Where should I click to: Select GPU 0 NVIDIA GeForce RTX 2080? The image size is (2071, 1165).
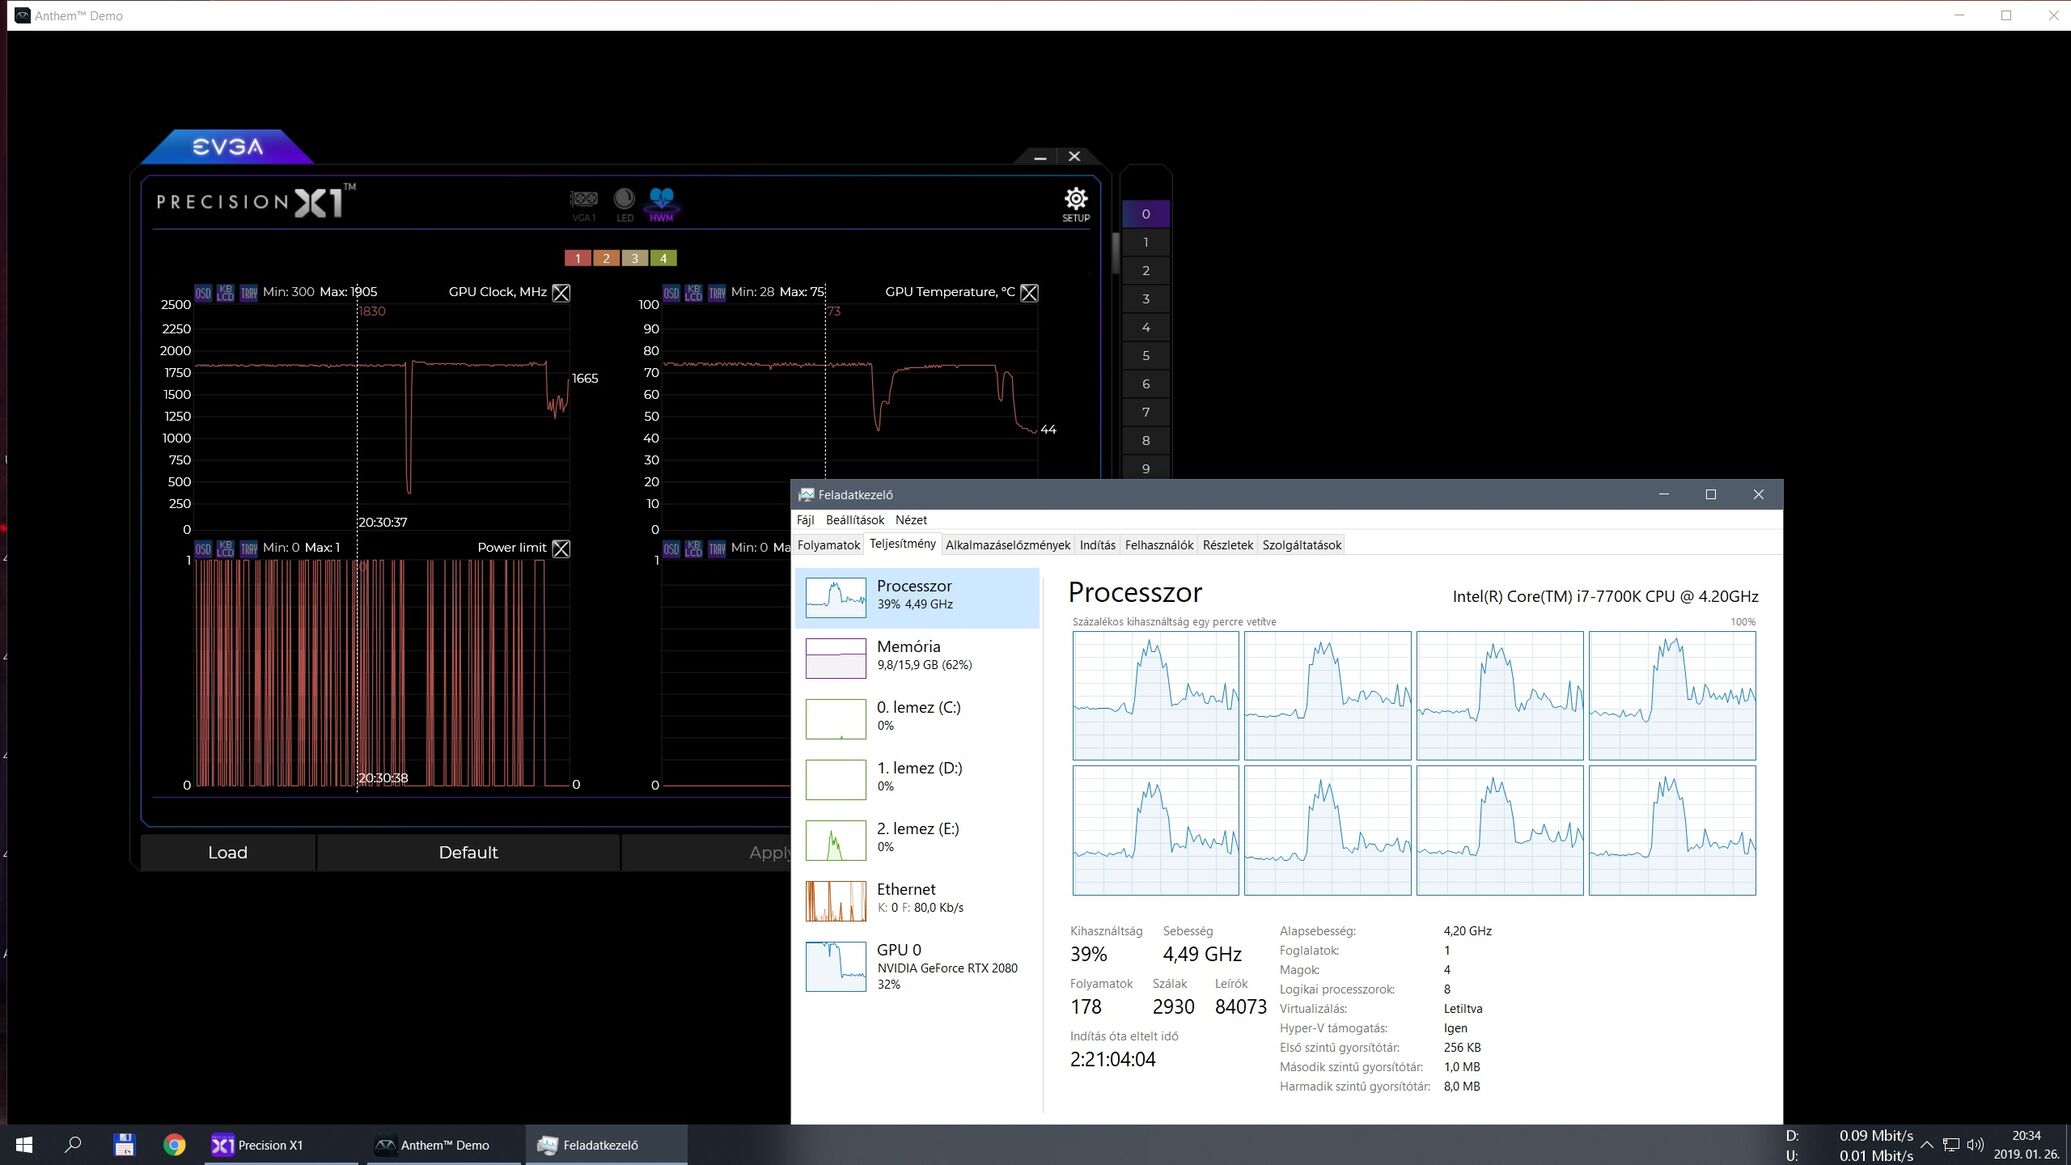coord(917,967)
